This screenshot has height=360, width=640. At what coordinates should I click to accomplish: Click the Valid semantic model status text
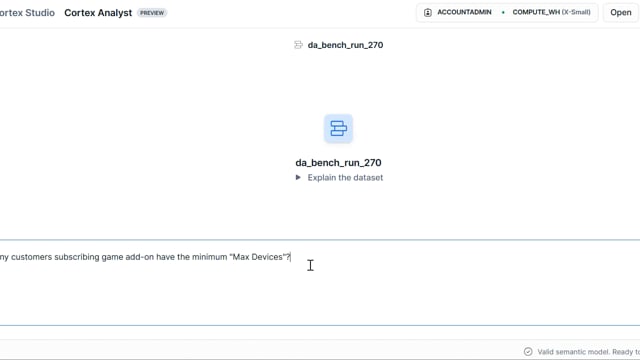[588, 351]
